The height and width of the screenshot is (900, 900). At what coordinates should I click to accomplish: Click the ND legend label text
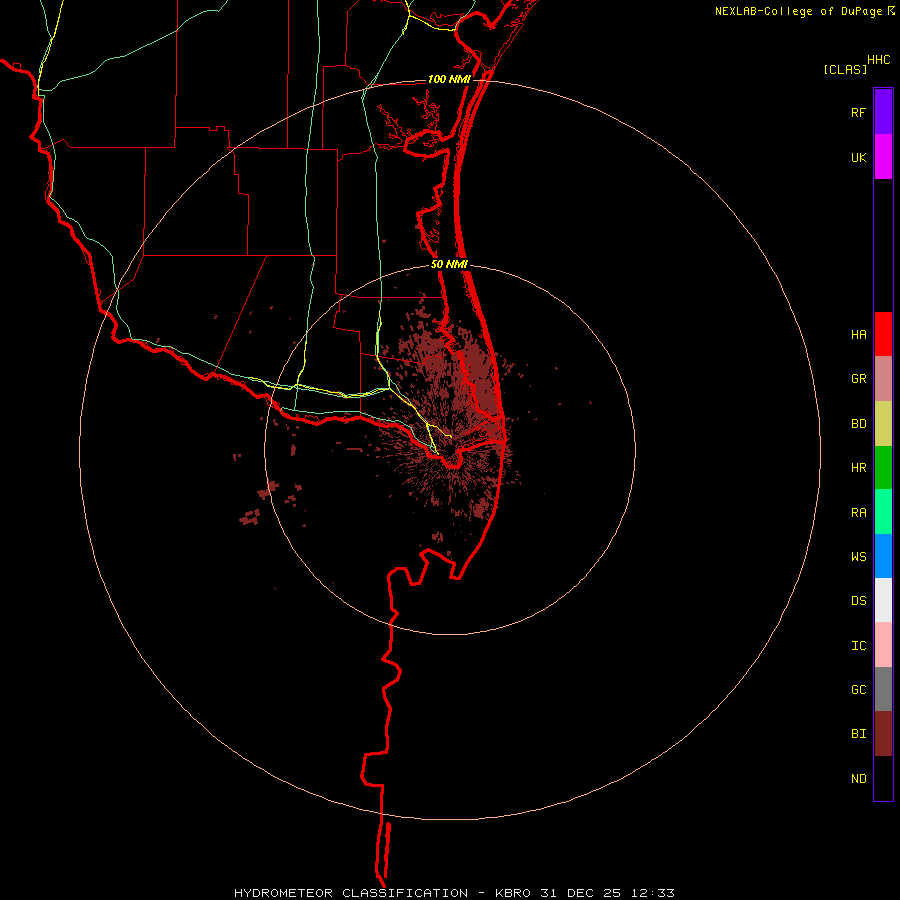point(858,779)
